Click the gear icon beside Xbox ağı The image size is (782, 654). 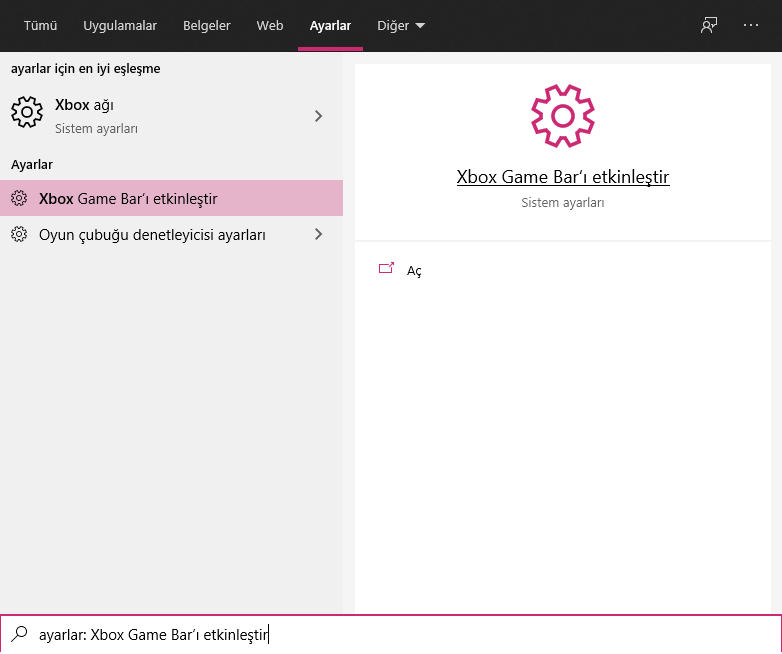[27, 113]
